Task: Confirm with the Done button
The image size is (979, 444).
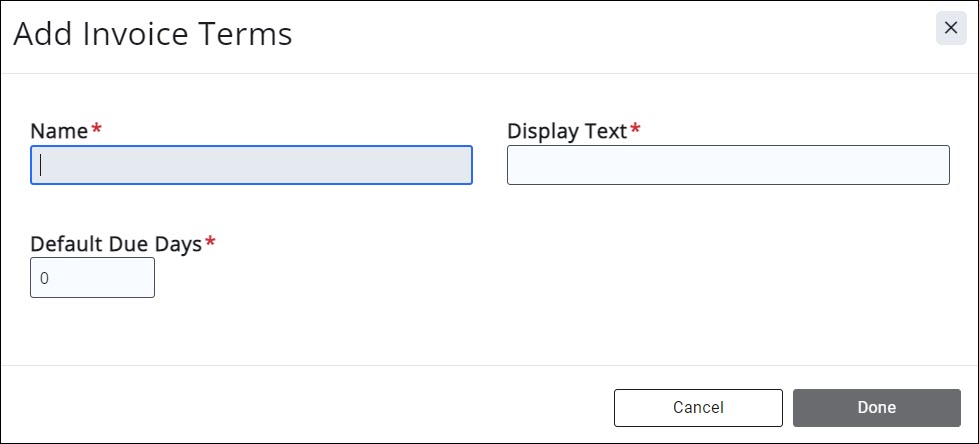Action: pos(876,407)
